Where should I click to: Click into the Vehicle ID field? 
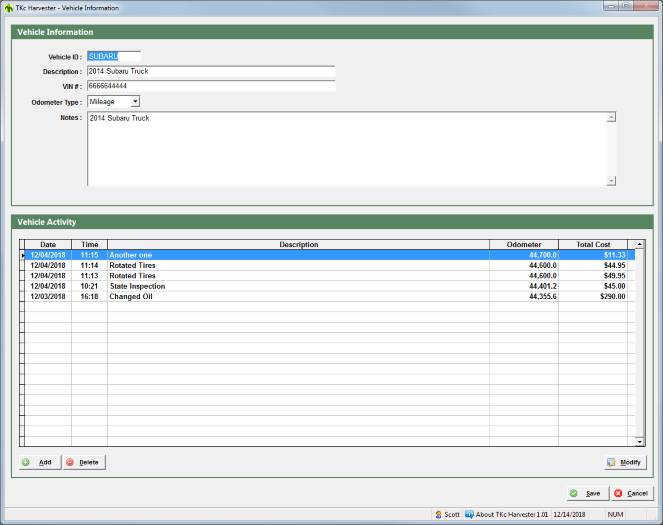pos(113,57)
